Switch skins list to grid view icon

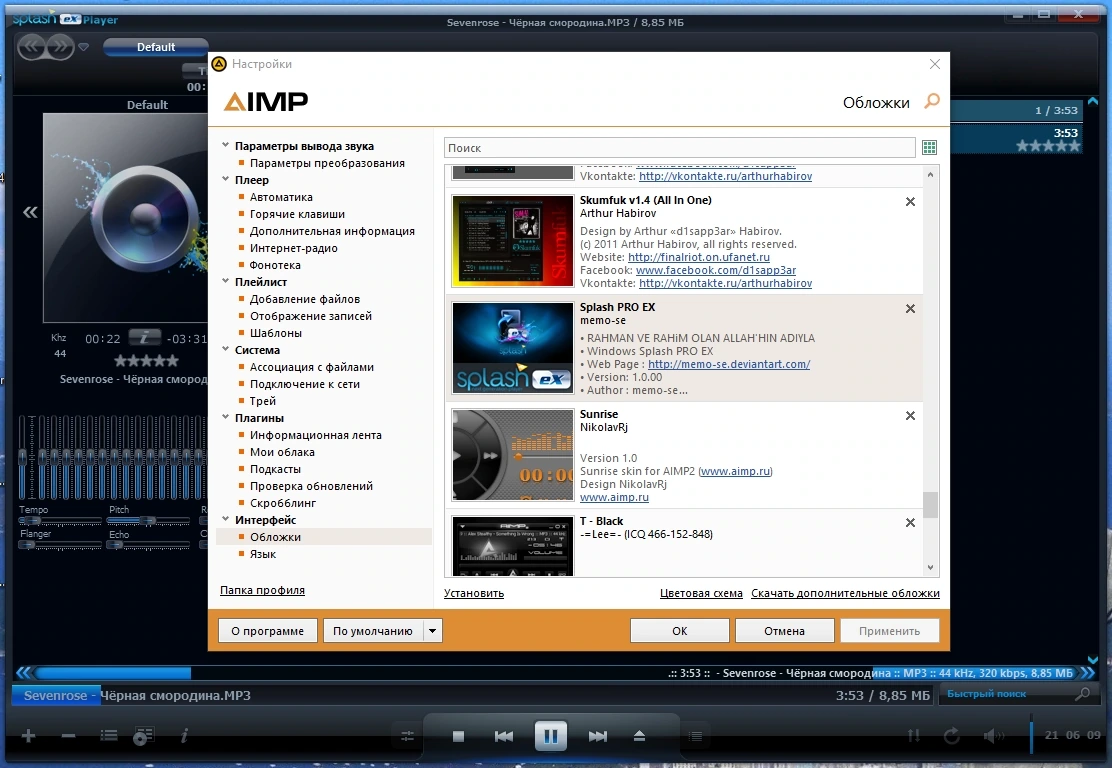(929, 148)
